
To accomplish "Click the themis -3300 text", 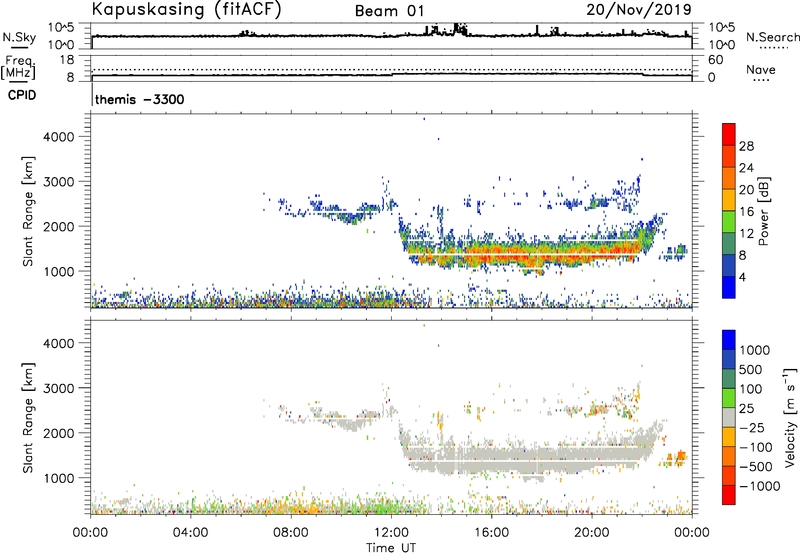I will coord(139,99).
